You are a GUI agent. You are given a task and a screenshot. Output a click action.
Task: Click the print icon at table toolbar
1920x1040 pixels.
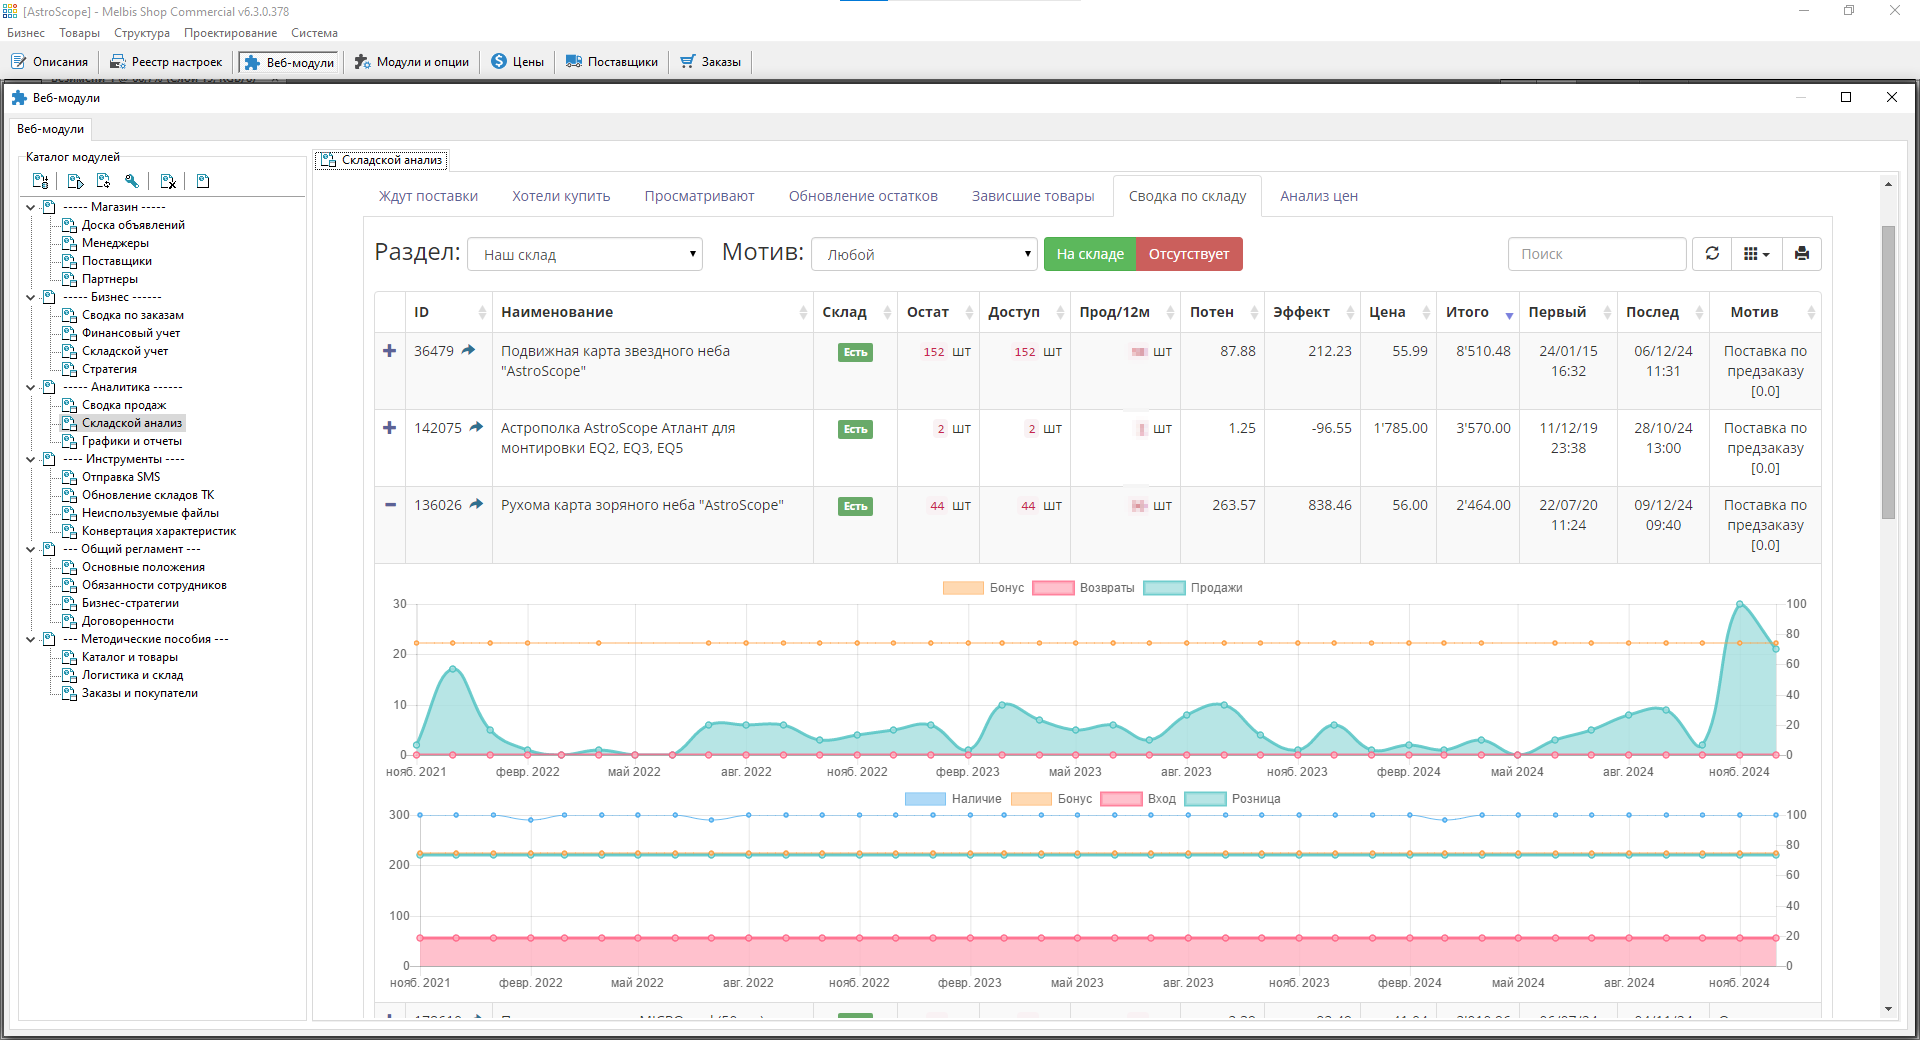[1801, 254]
